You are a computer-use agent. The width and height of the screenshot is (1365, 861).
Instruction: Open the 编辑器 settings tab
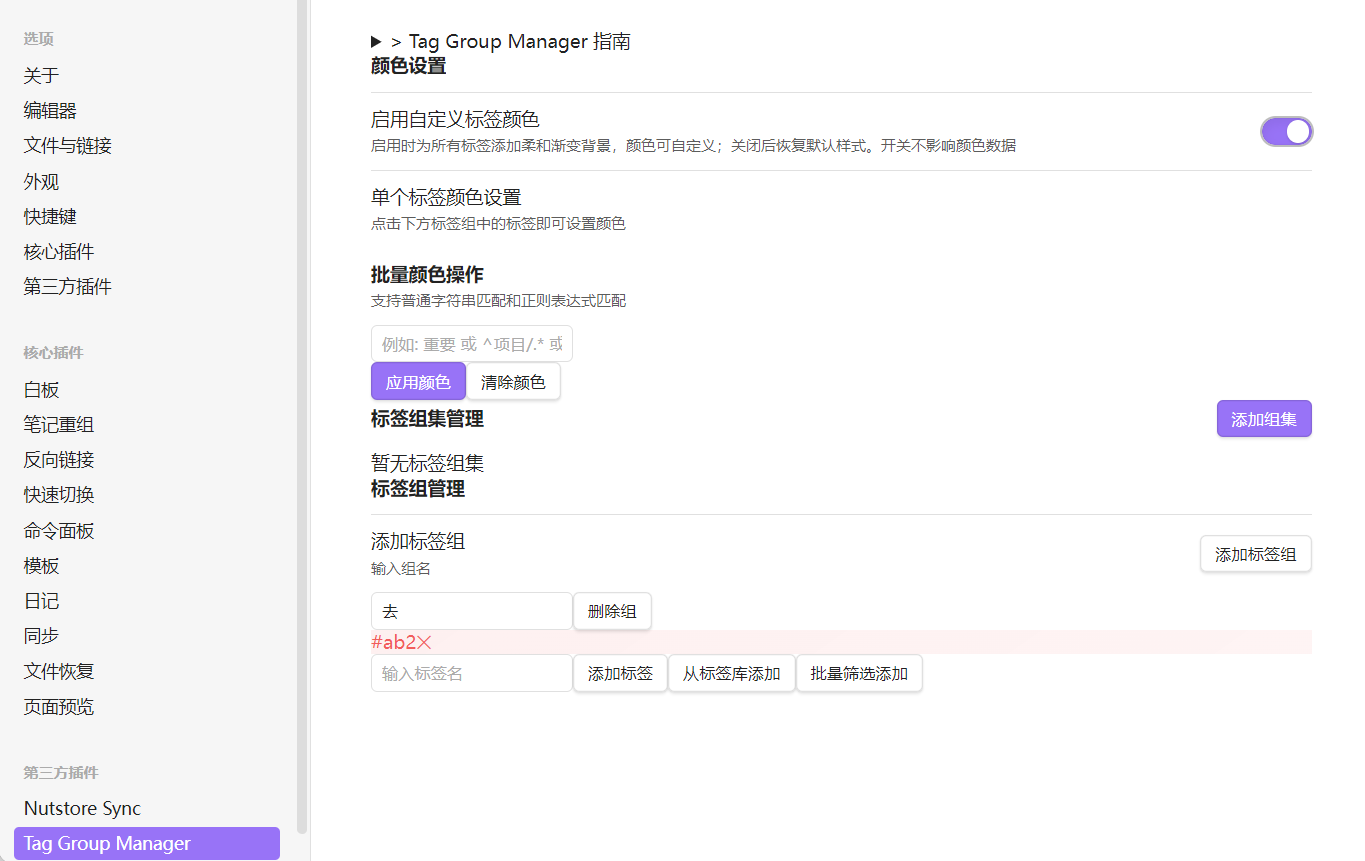[x=50, y=111]
